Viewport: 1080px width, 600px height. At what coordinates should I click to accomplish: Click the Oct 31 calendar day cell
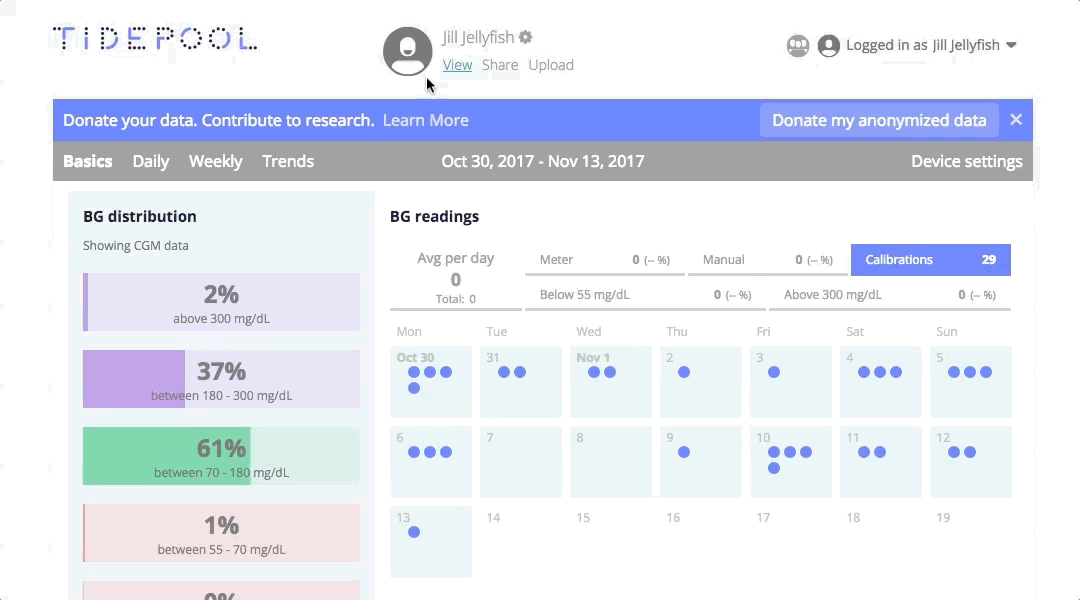(521, 382)
